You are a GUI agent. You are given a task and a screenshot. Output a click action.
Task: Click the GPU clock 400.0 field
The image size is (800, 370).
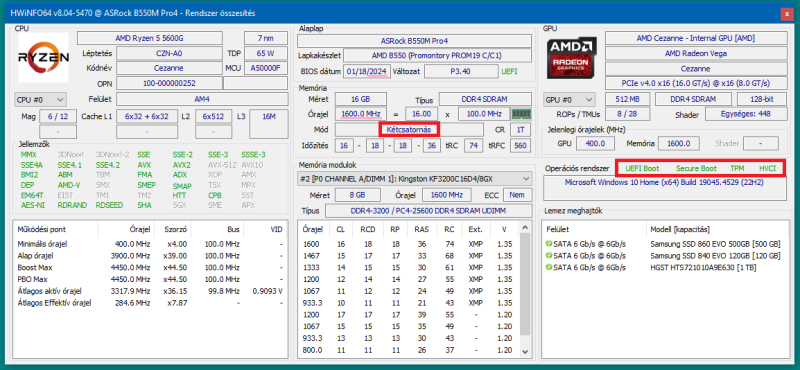(x=595, y=143)
